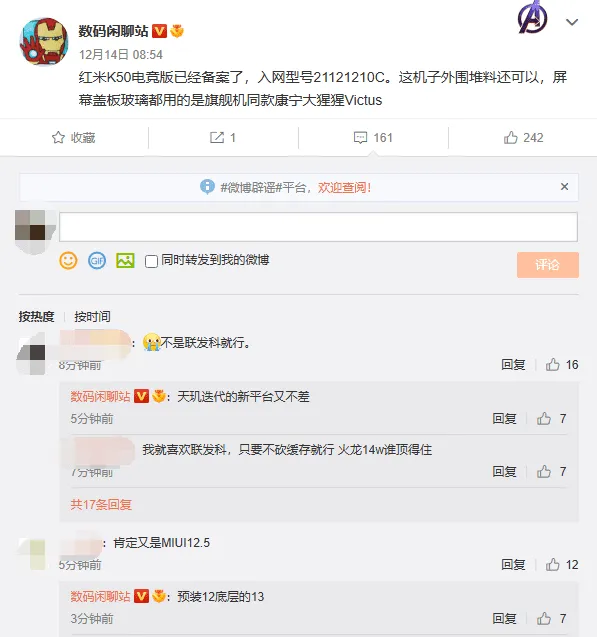The width and height of the screenshot is (597, 637).
Task: Open the emoji picker smiley icon
Action: 68,260
